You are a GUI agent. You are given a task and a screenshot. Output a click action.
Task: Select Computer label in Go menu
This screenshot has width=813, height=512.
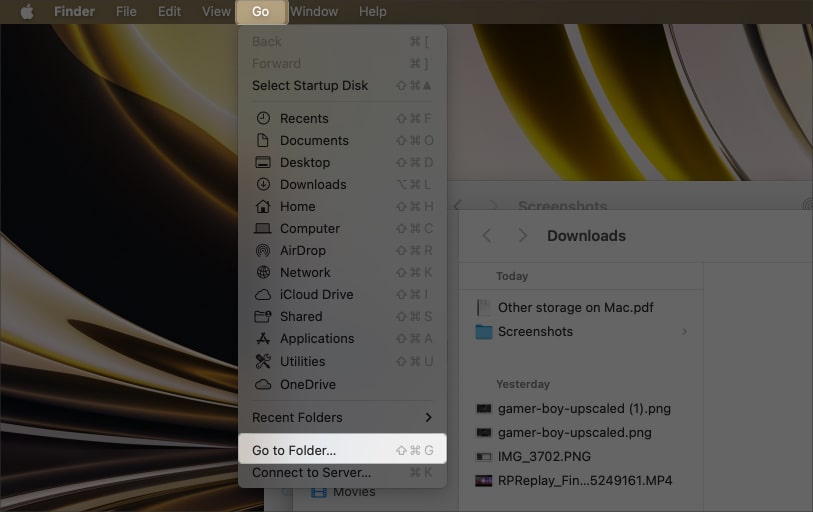(x=310, y=228)
